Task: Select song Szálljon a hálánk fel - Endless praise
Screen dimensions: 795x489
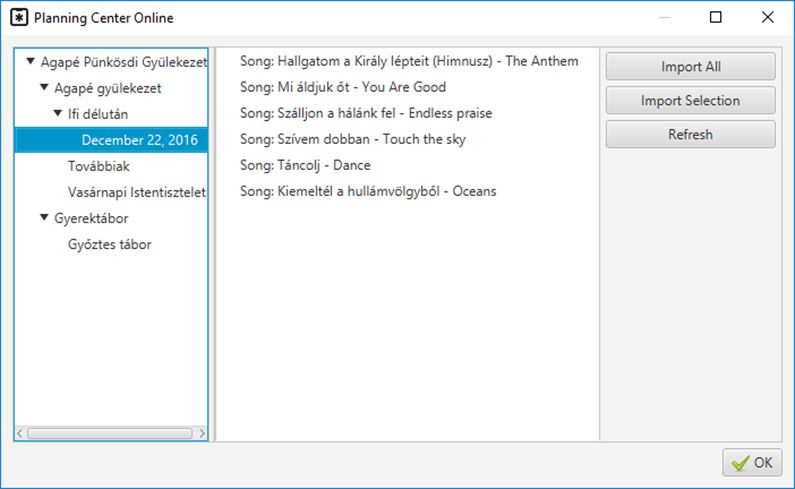Action: [x=366, y=113]
